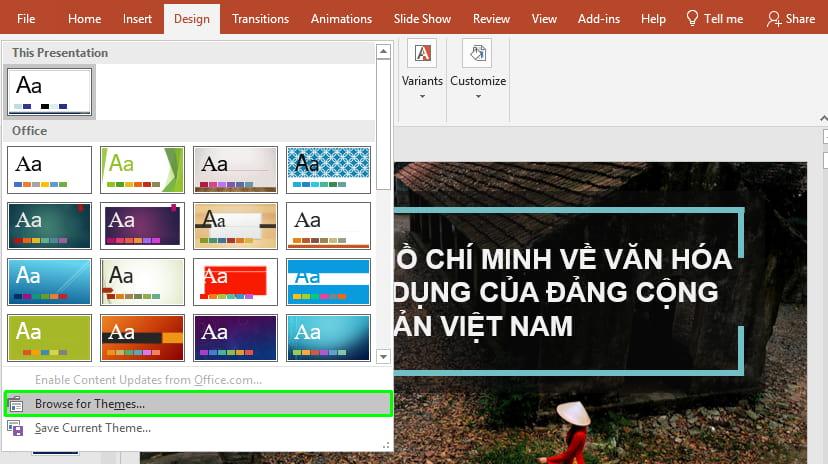Apply the blue-and-white banded theme
828x464 pixels.
[328, 282]
